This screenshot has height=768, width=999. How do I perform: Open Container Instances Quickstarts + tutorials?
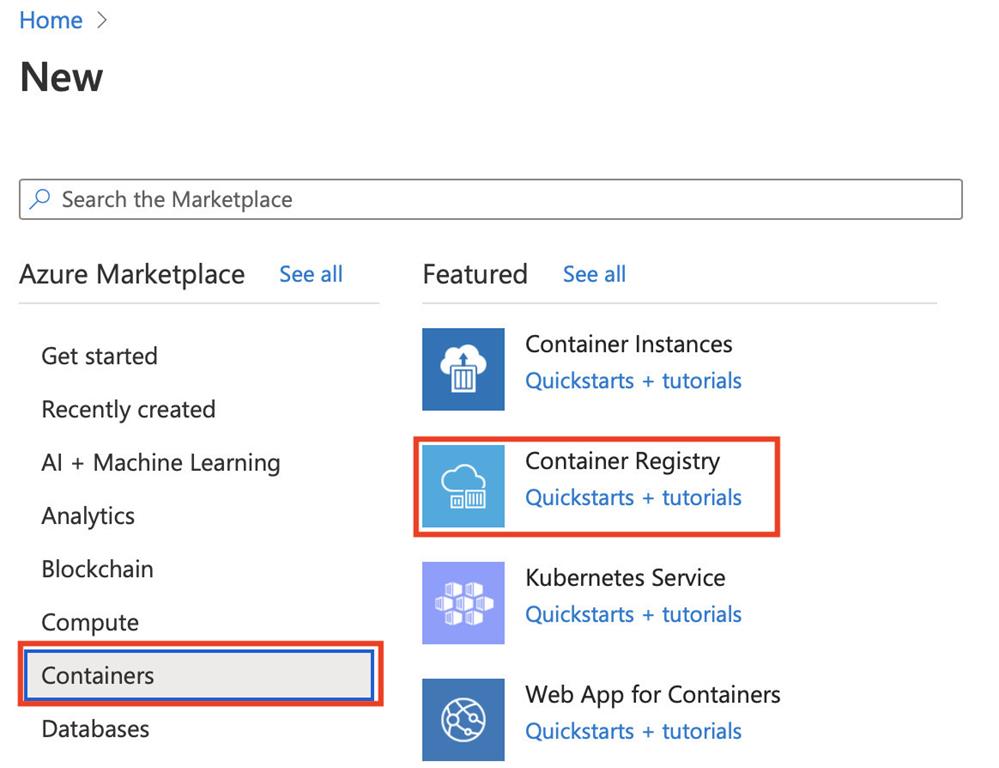pyautogui.click(x=633, y=381)
